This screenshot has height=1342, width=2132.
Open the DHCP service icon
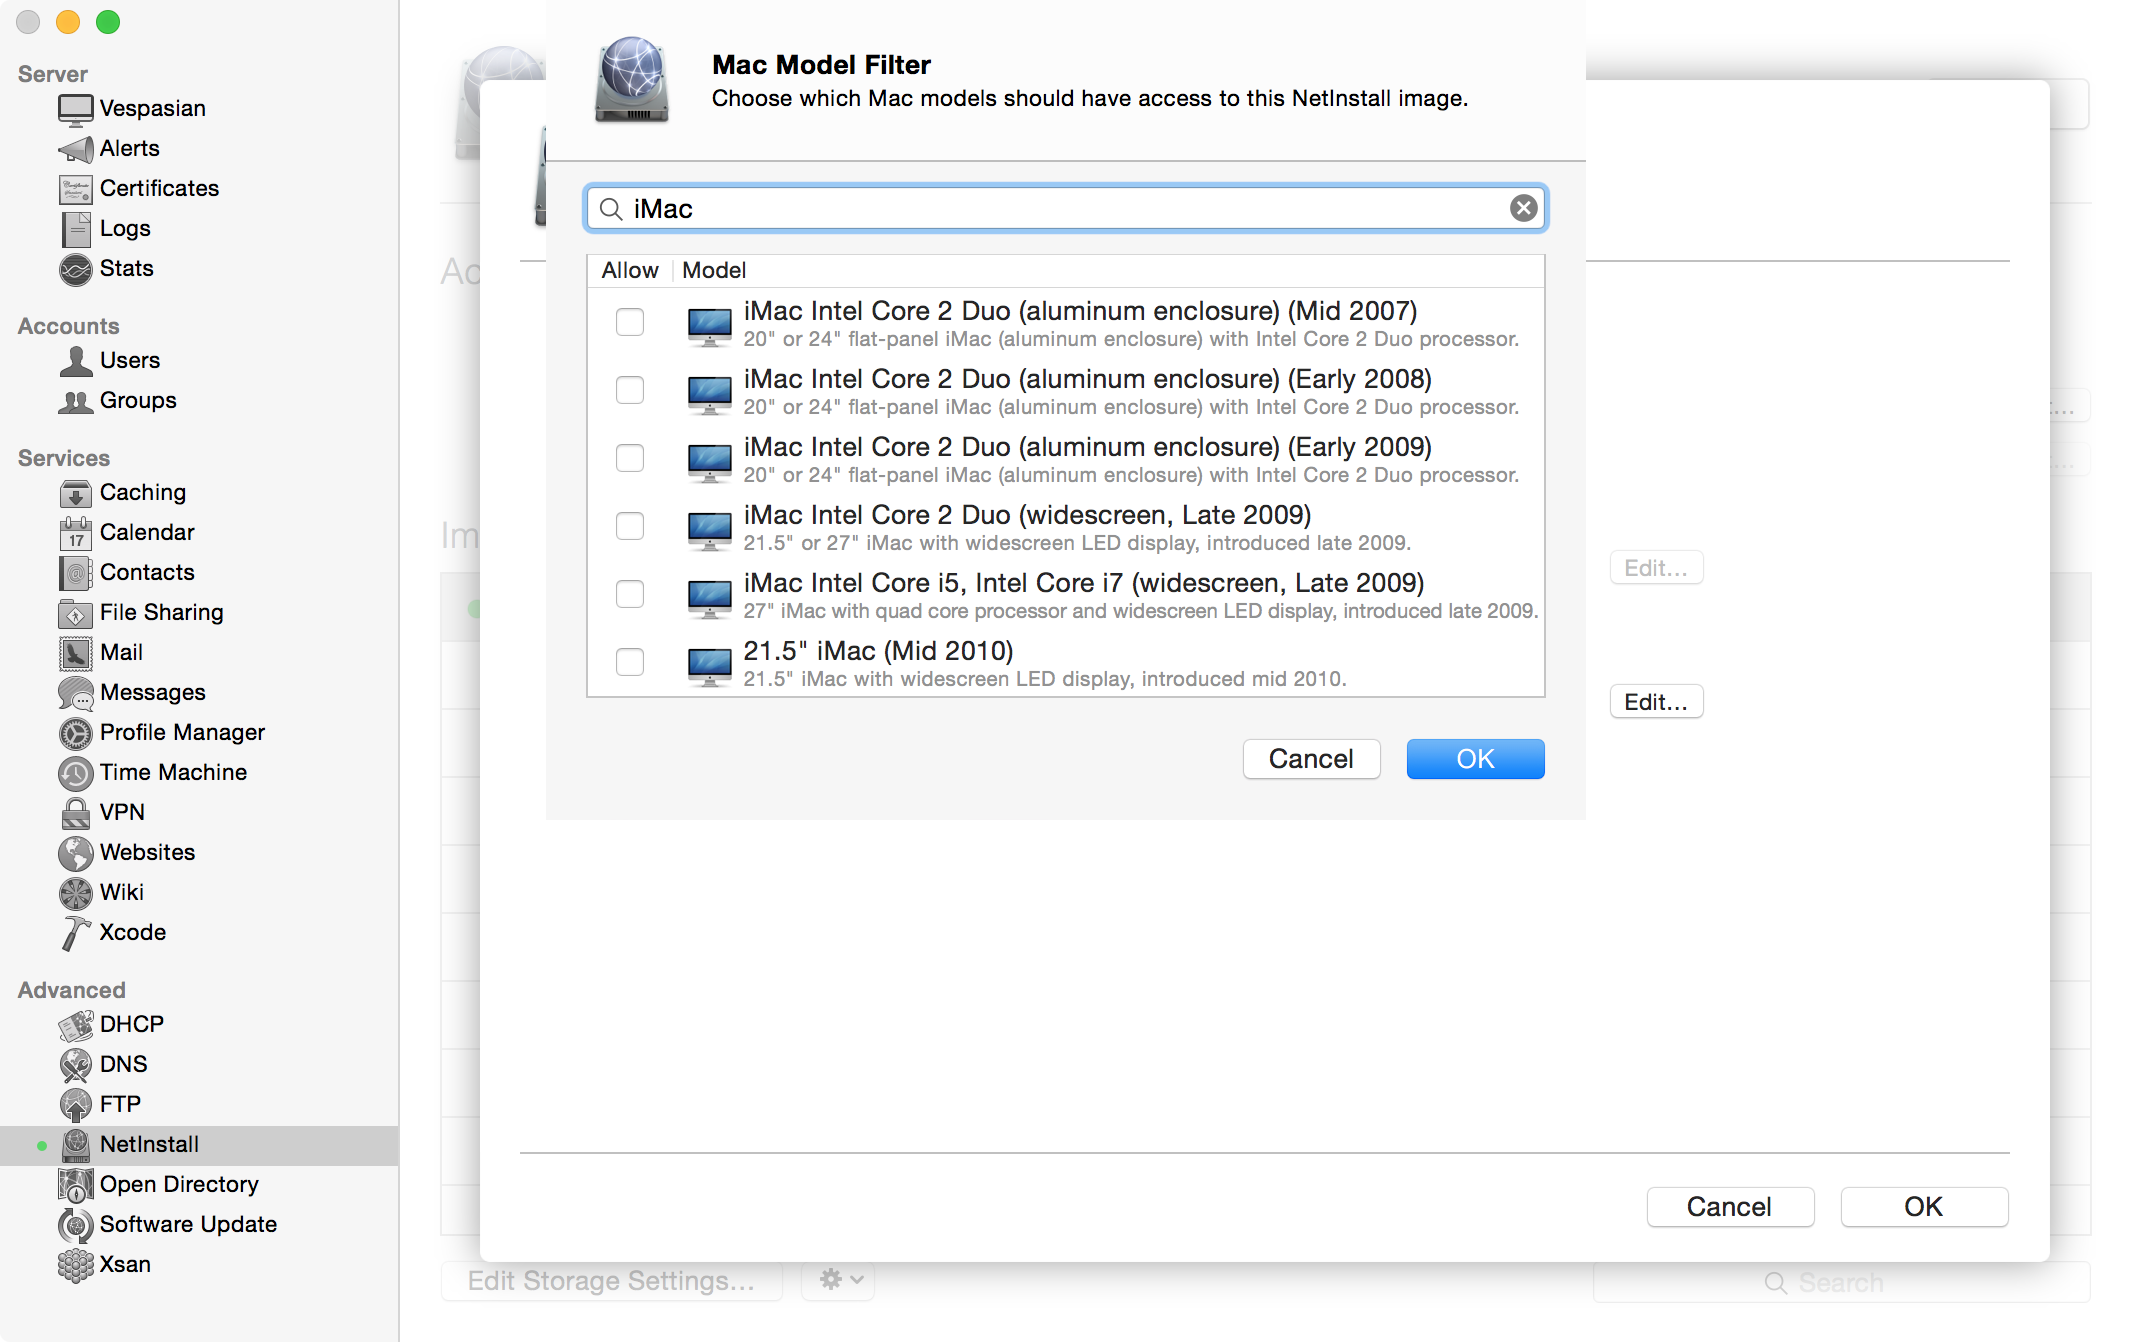76,1024
